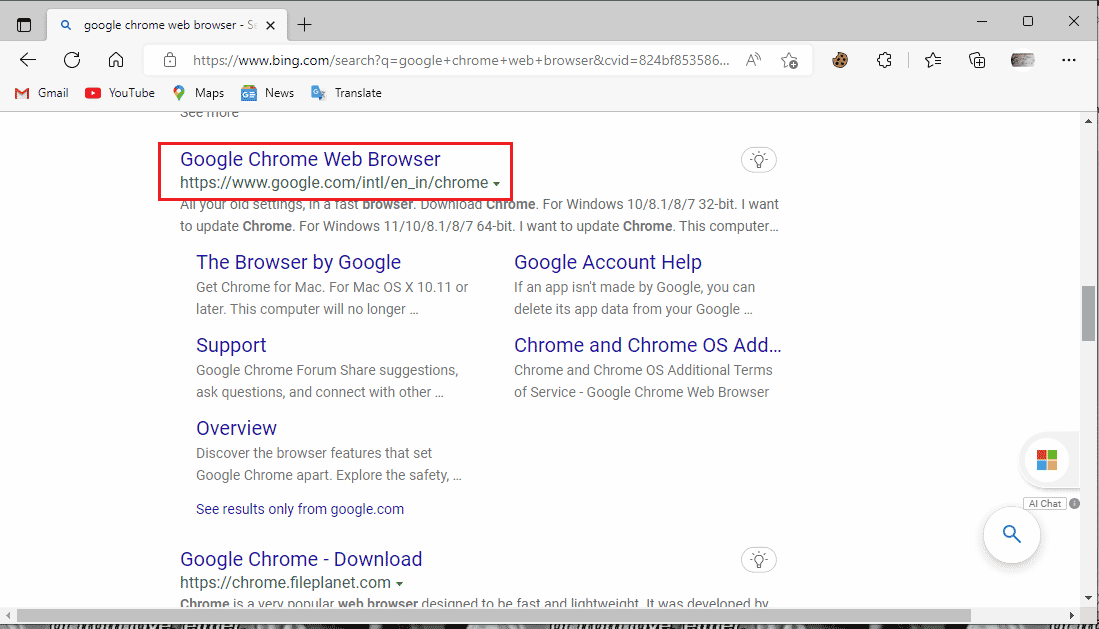Toggle lightbulb insight for Google Chrome Web Browser
The height and width of the screenshot is (629, 1099).
tap(759, 159)
